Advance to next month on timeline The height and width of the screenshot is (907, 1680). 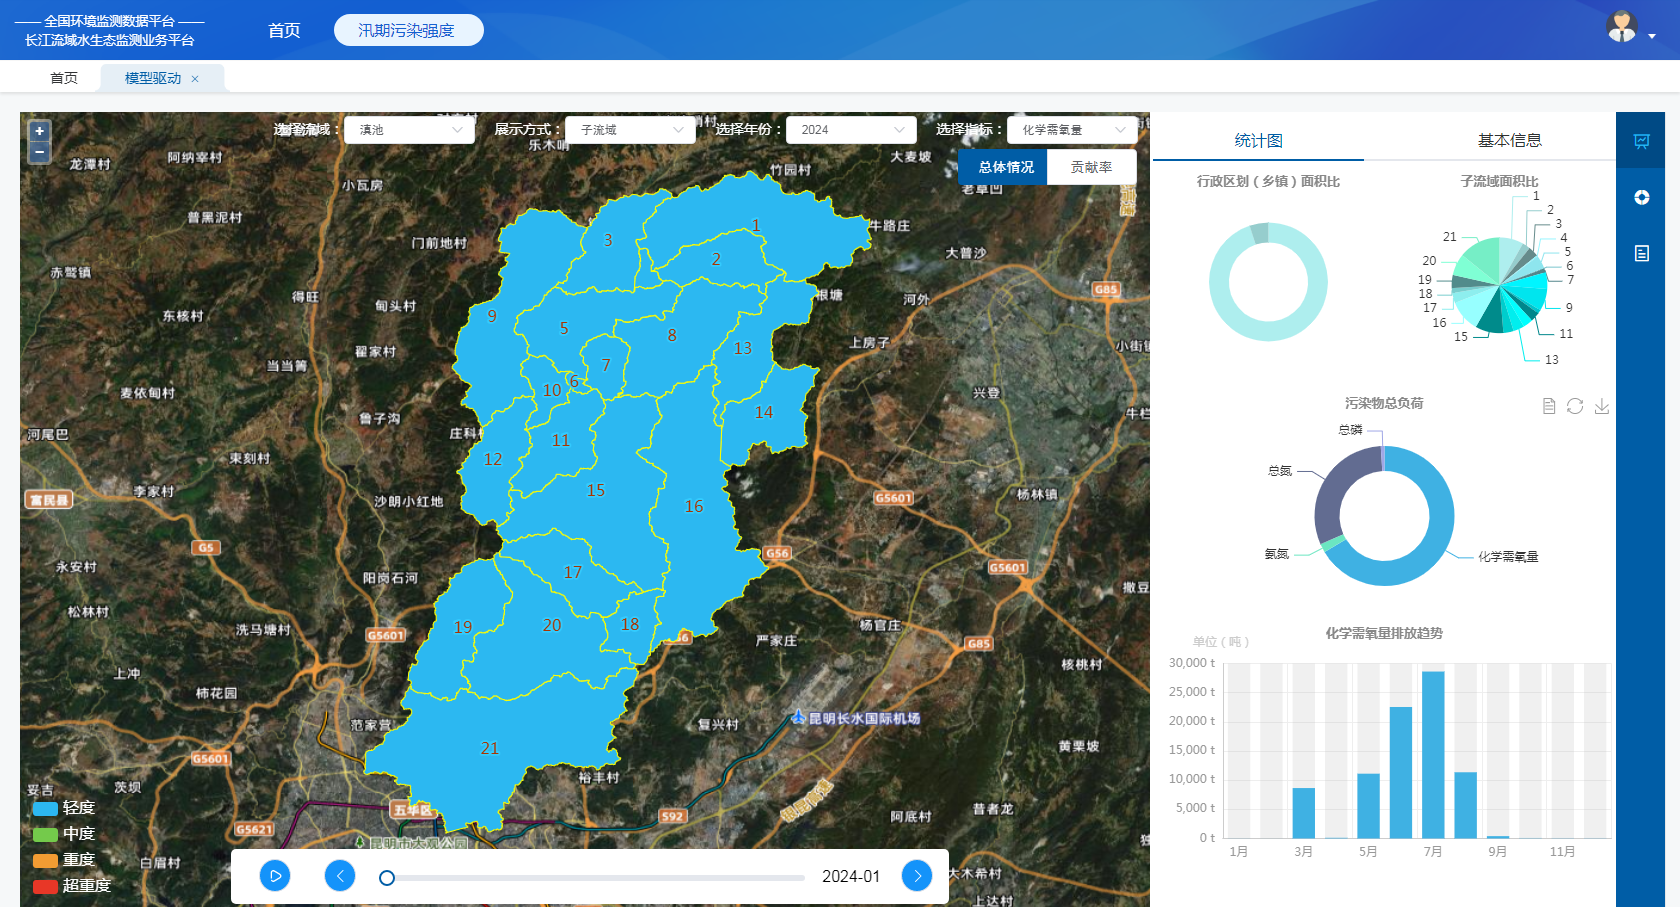click(x=917, y=876)
